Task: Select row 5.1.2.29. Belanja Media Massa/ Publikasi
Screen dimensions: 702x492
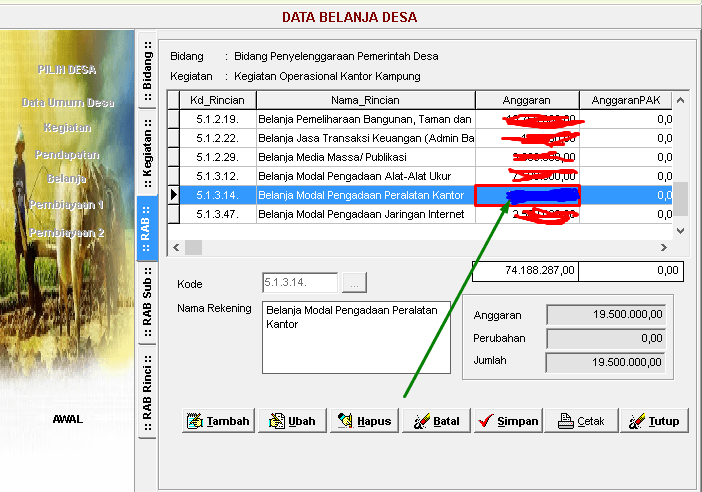Action: click(420, 157)
